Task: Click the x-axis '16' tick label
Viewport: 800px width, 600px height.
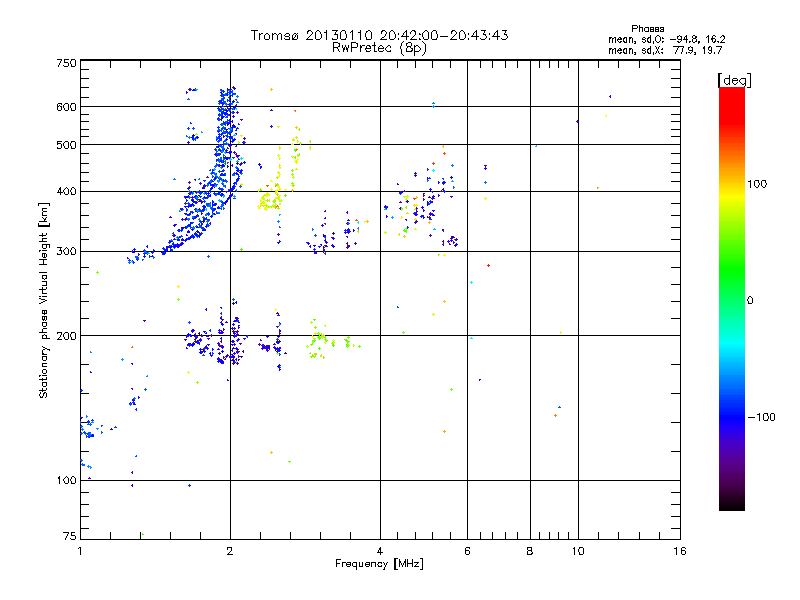Action: coord(680,551)
